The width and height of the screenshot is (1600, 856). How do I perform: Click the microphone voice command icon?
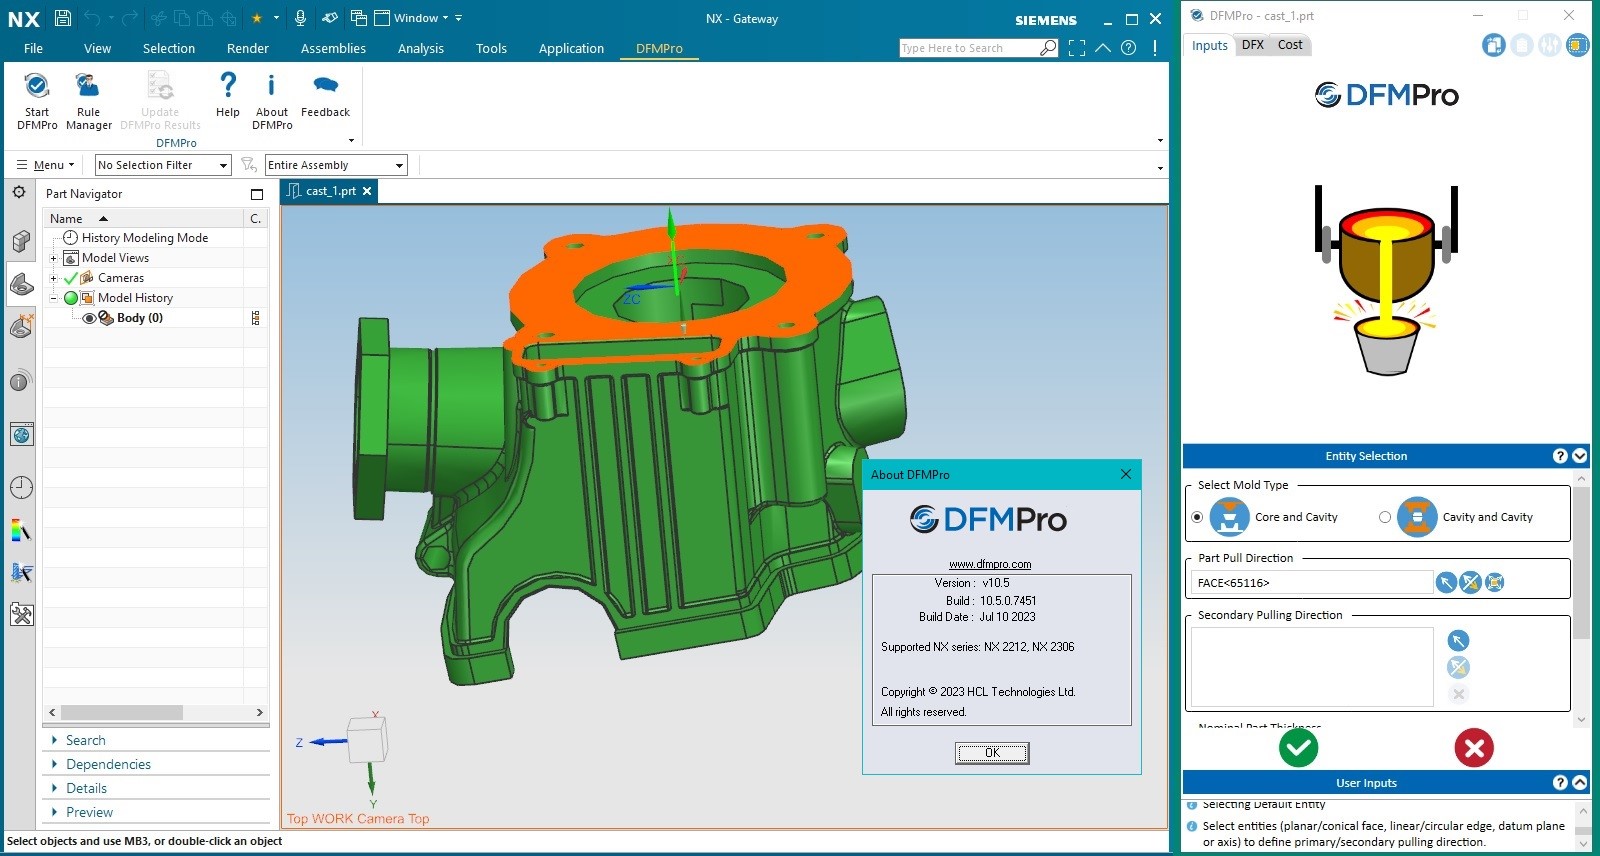click(301, 18)
